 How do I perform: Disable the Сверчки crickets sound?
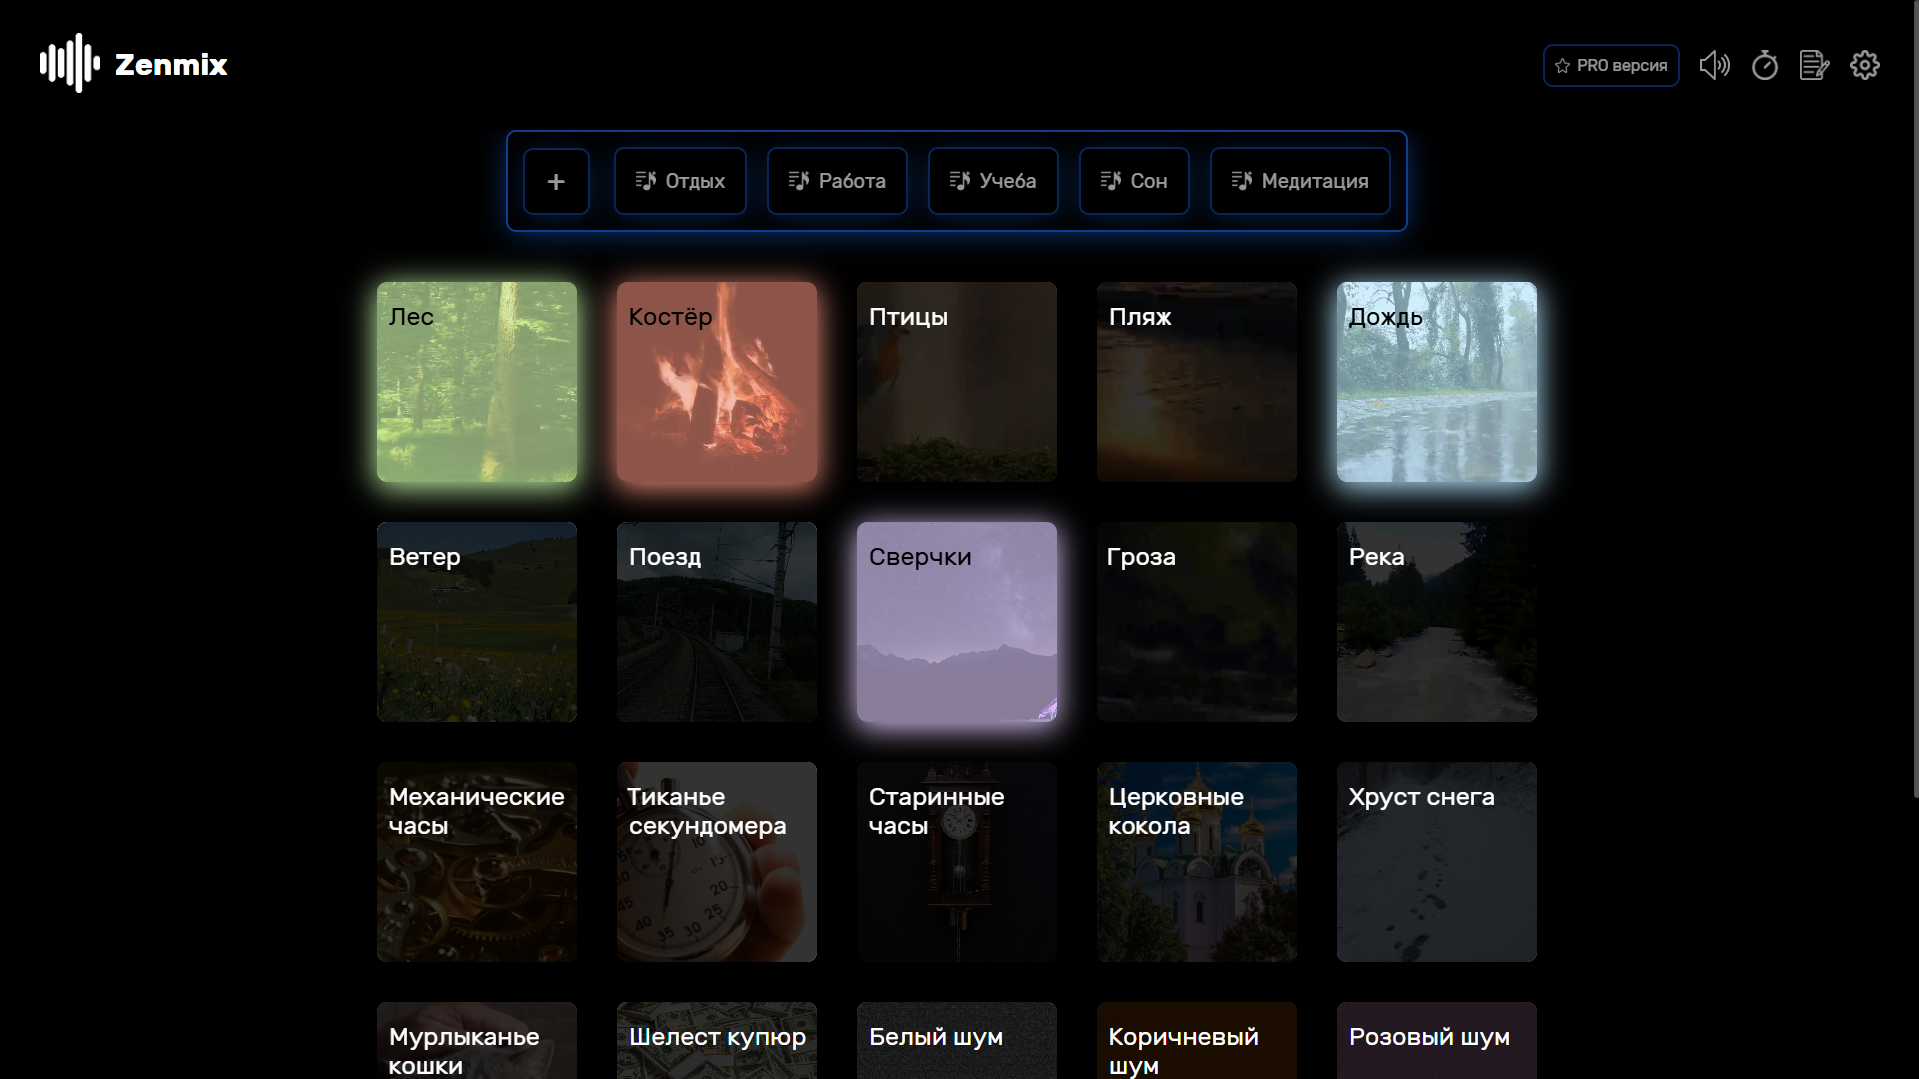point(957,622)
